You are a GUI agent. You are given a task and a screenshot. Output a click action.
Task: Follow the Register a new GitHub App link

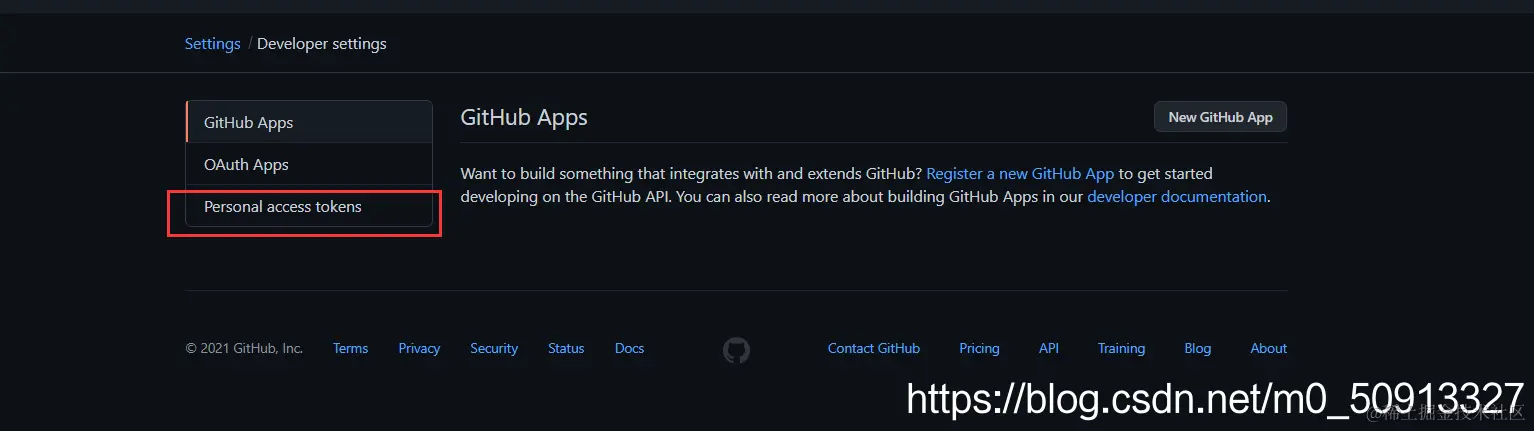1020,173
